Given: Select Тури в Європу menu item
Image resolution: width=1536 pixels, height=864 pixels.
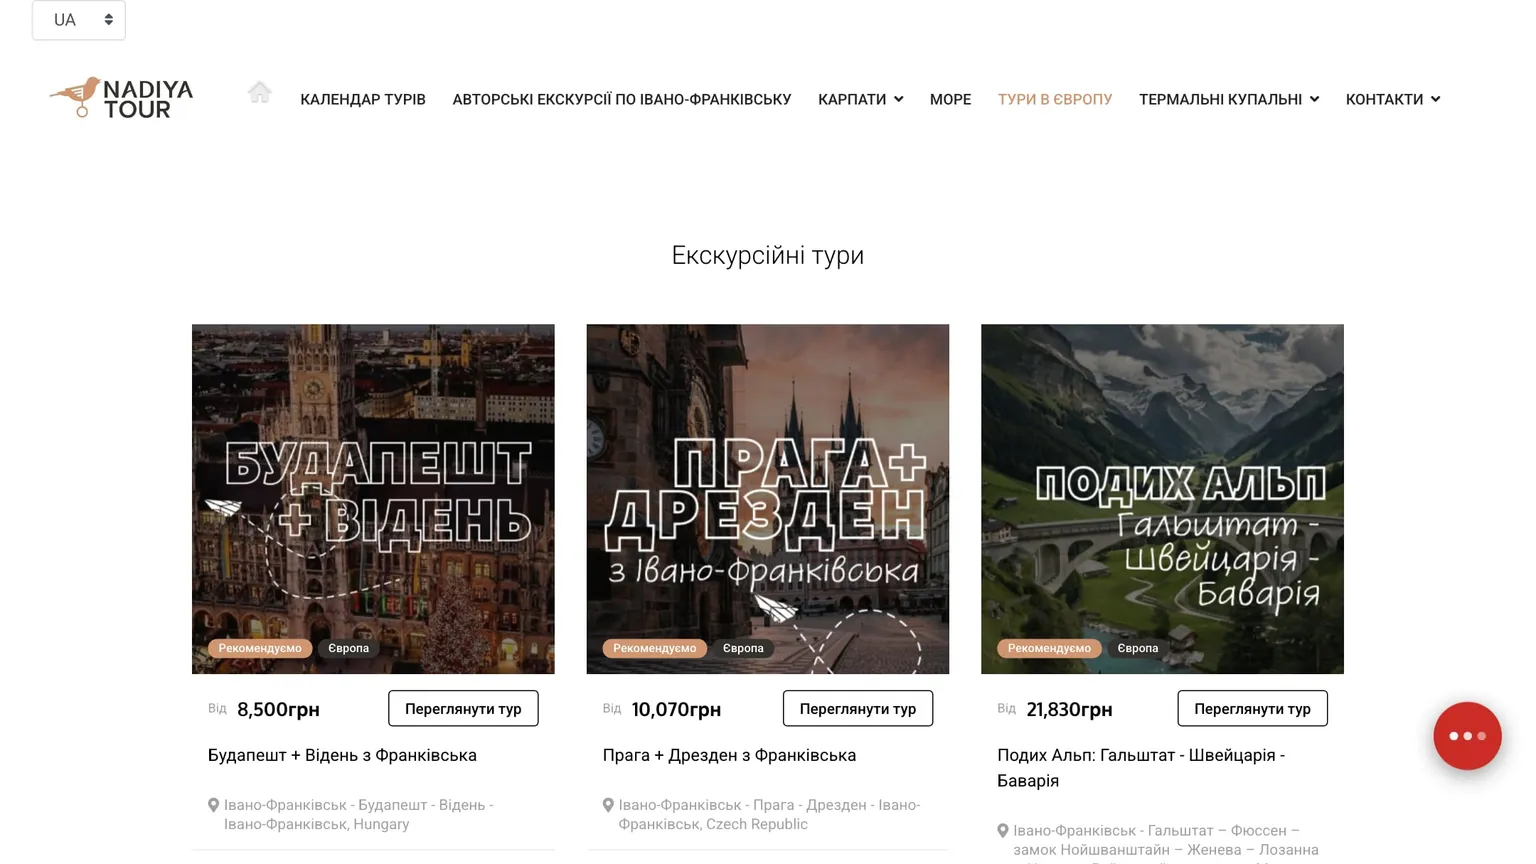Looking at the screenshot, I should point(1055,99).
